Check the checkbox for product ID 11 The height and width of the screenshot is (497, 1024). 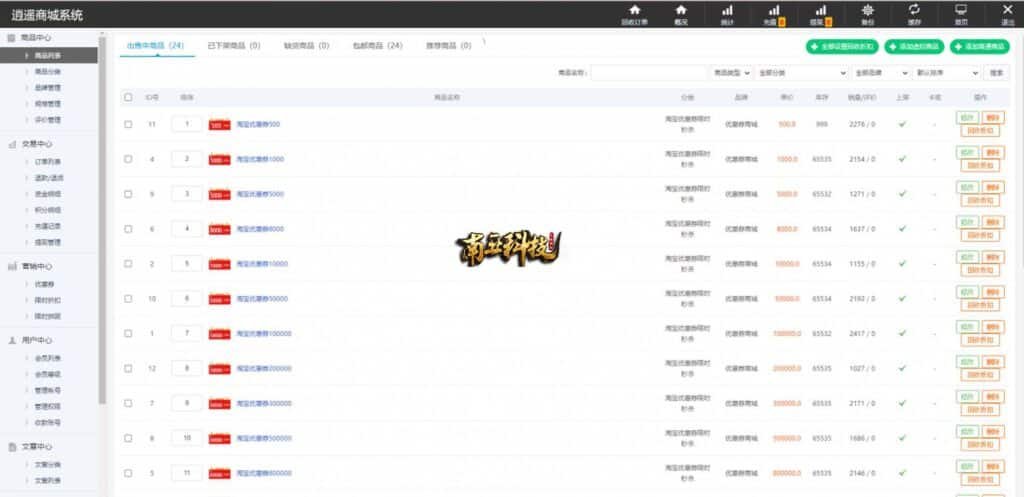point(127,124)
